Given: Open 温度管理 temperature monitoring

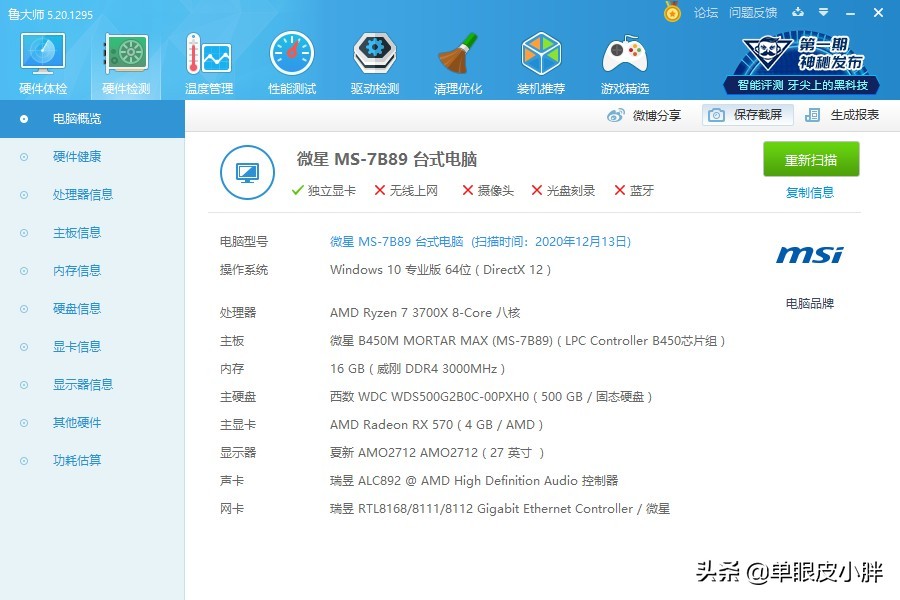Looking at the screenshot, I should 207,60.
